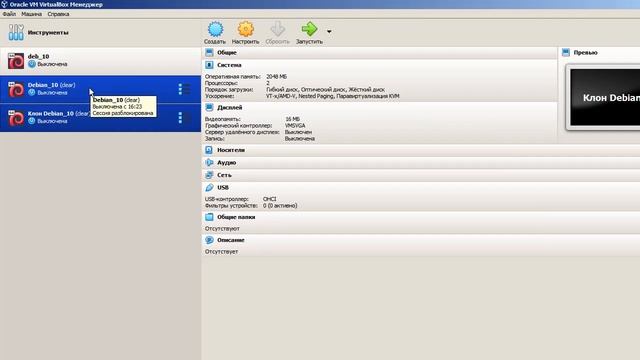
Task: Open the Аудио settings header link
Action: 227,162
